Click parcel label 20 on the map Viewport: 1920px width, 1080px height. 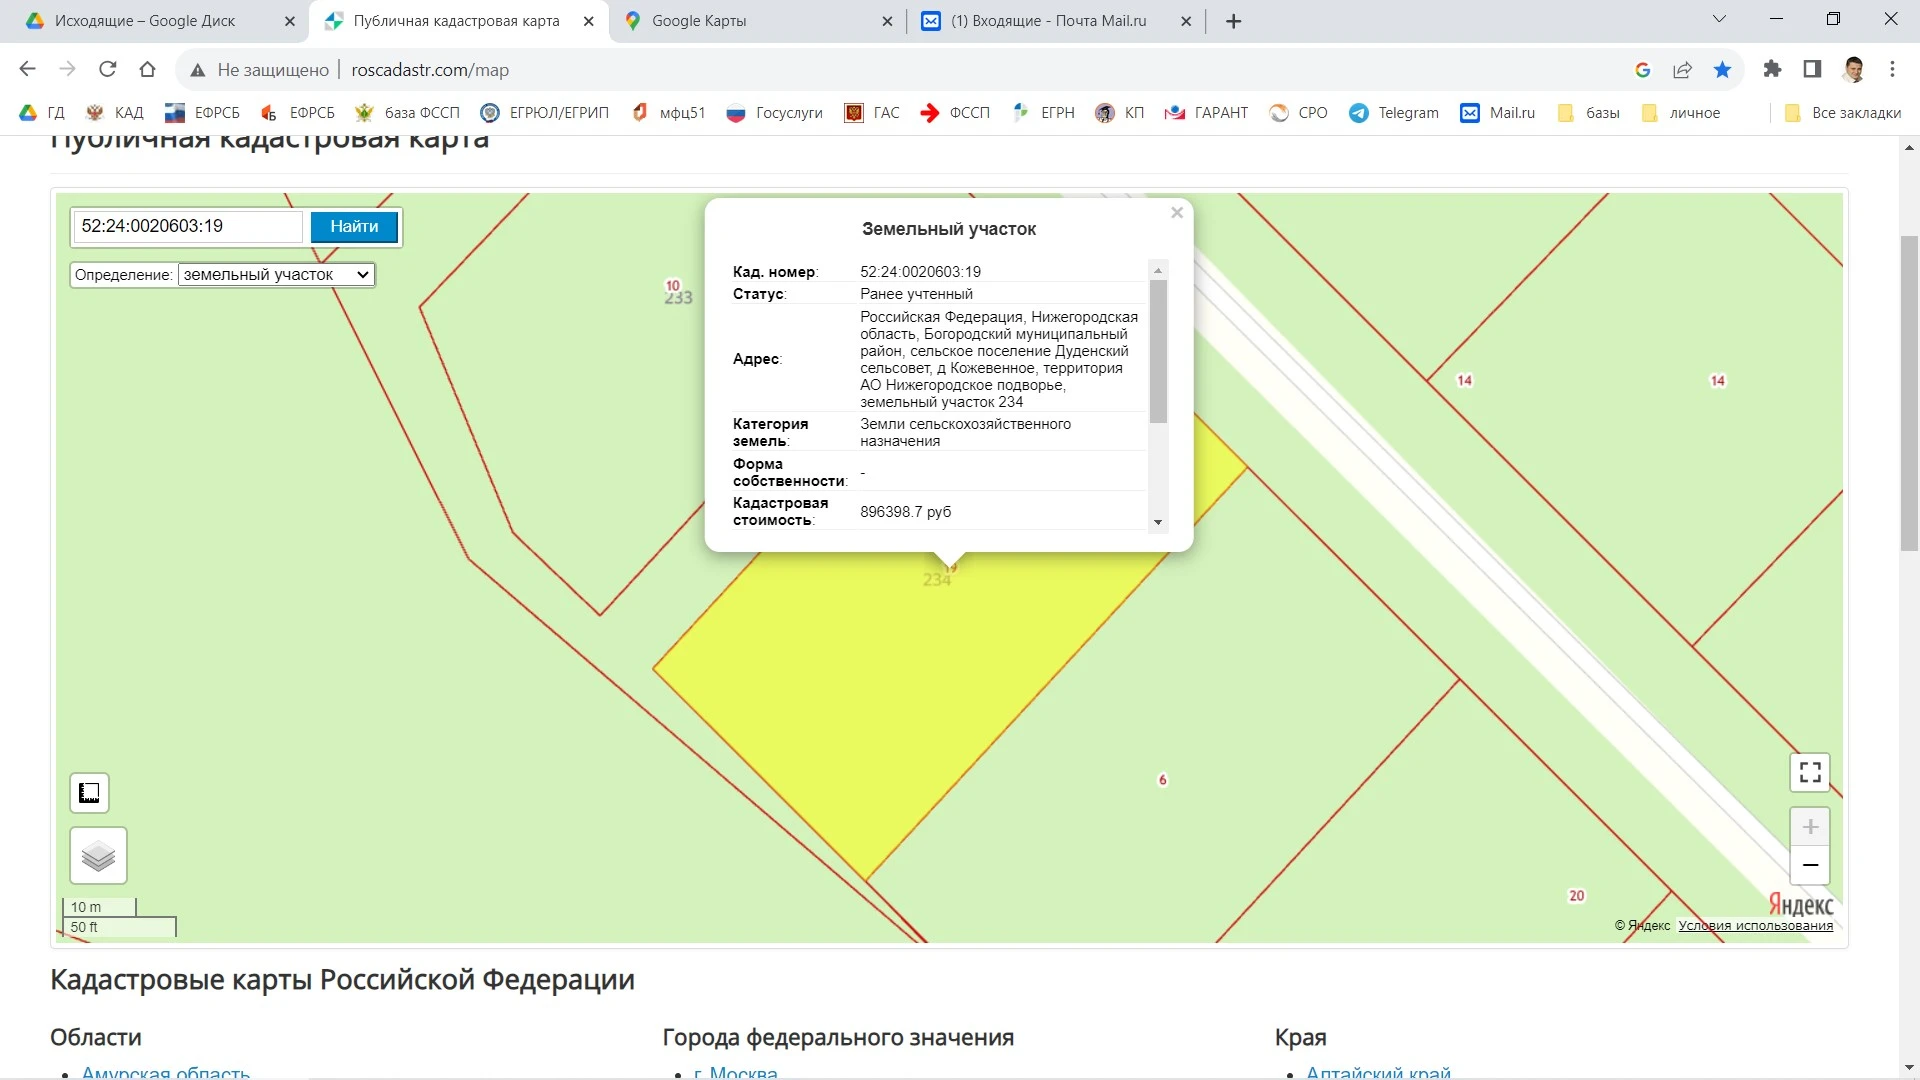[1577, 896]
